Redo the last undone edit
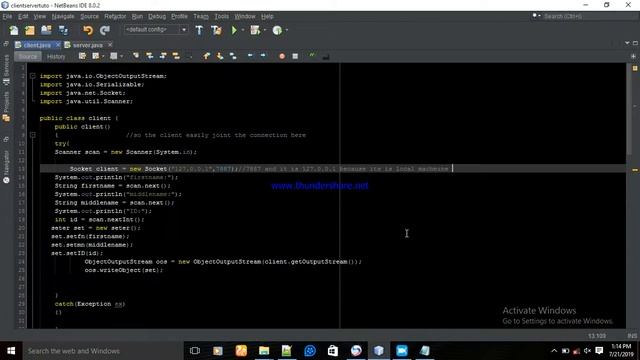640x360 pixels. pyautogui.click(x=104, y=30)
